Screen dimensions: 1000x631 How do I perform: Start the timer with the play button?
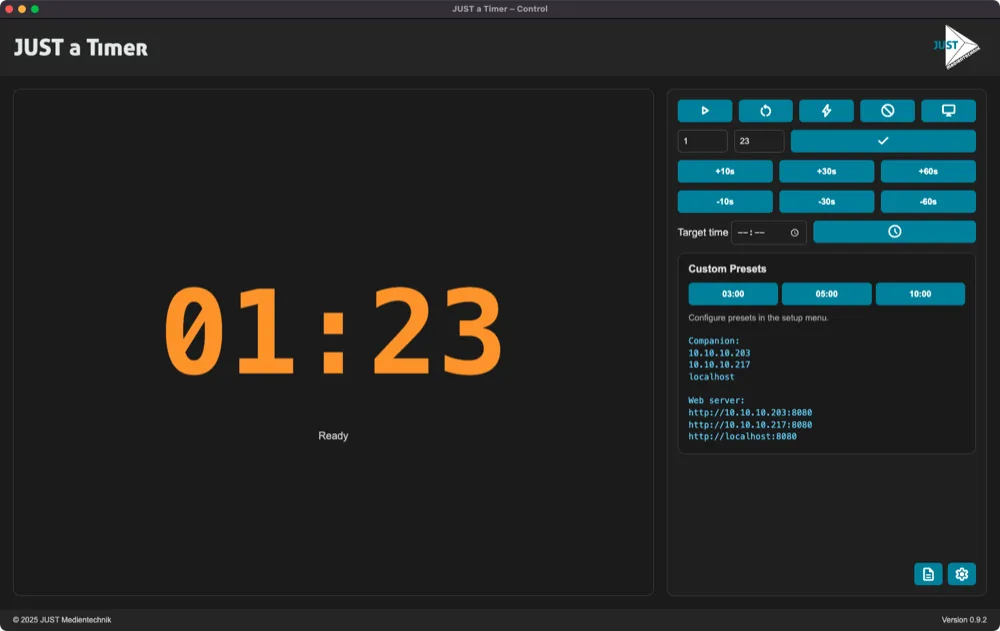tap(704, 111)
